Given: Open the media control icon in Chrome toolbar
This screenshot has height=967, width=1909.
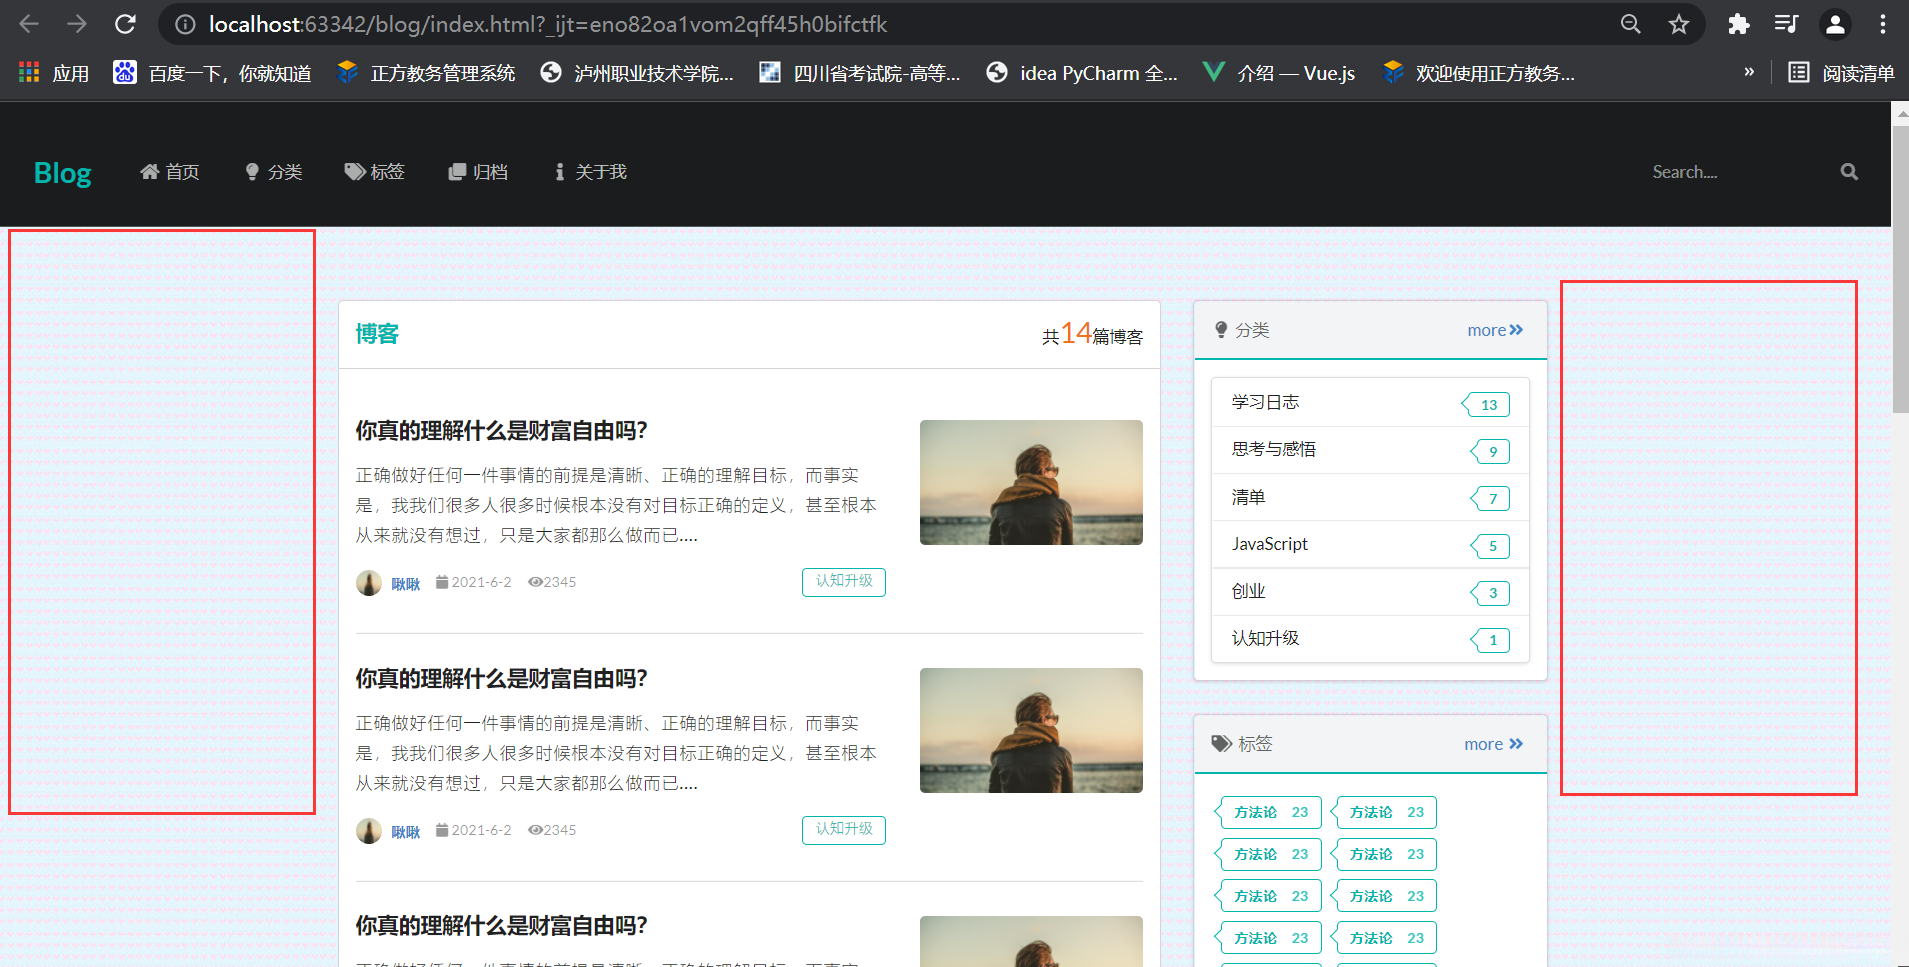Looking at the screenshot, I should point(1786,24).
